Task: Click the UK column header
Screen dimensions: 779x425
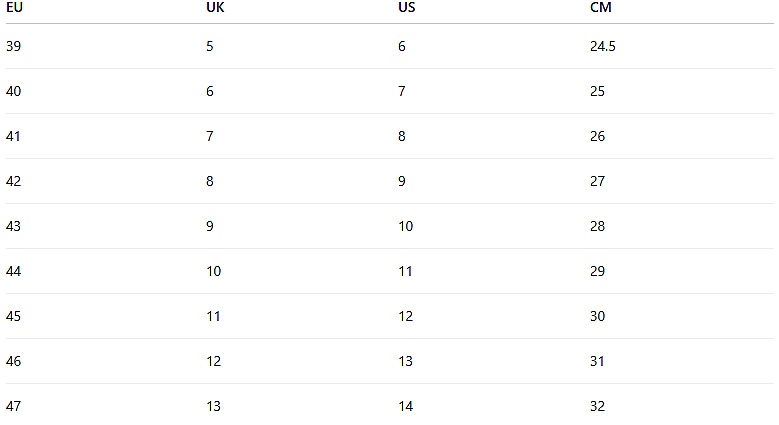Action: click(x=215, y=7)
